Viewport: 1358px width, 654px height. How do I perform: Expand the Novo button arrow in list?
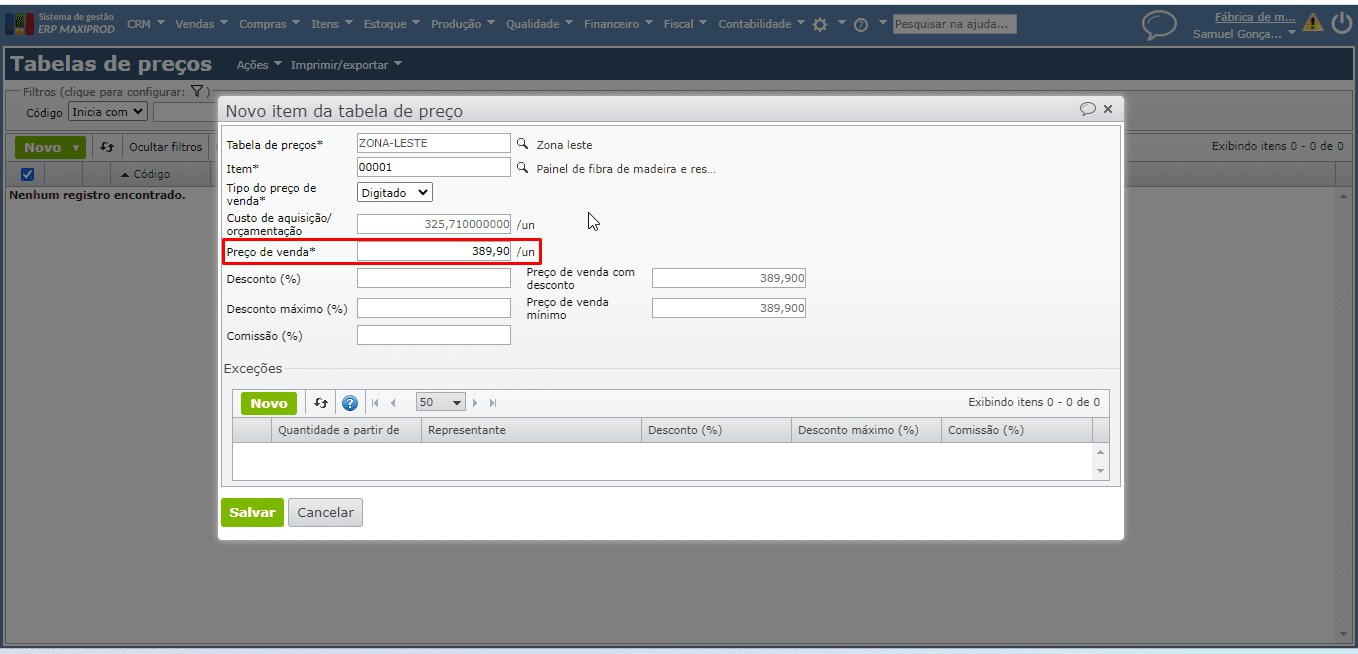(x=77, y=148)
